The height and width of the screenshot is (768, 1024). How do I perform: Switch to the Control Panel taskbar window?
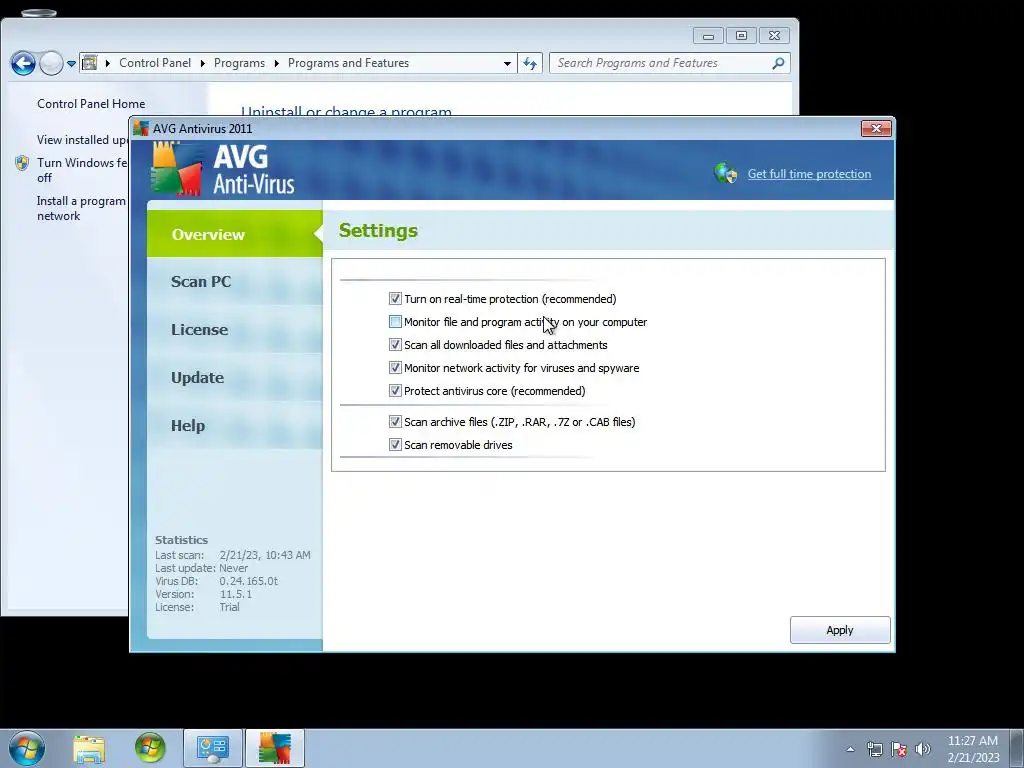click(213, 748)
